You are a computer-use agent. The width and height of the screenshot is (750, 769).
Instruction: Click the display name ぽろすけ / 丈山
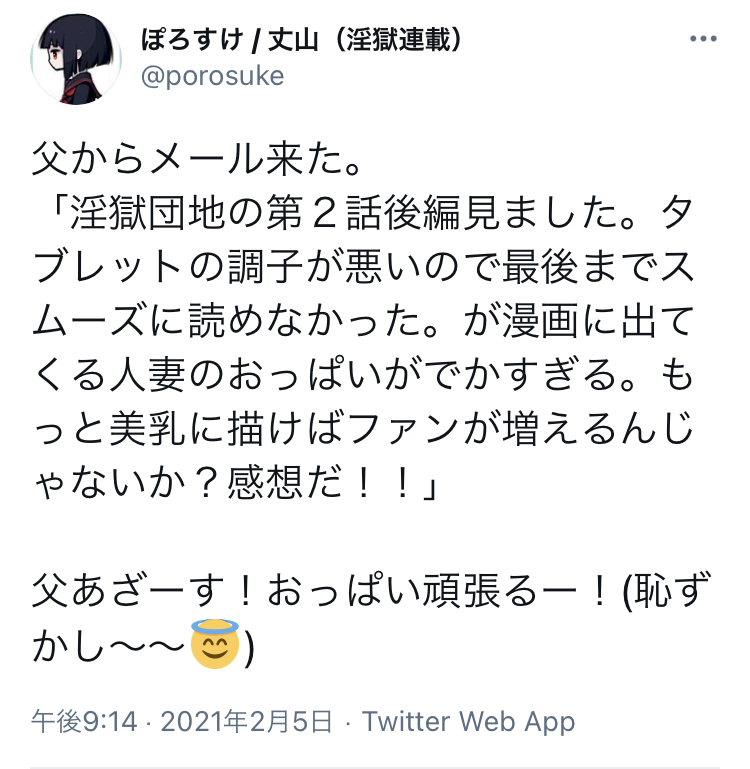[230, 39]
